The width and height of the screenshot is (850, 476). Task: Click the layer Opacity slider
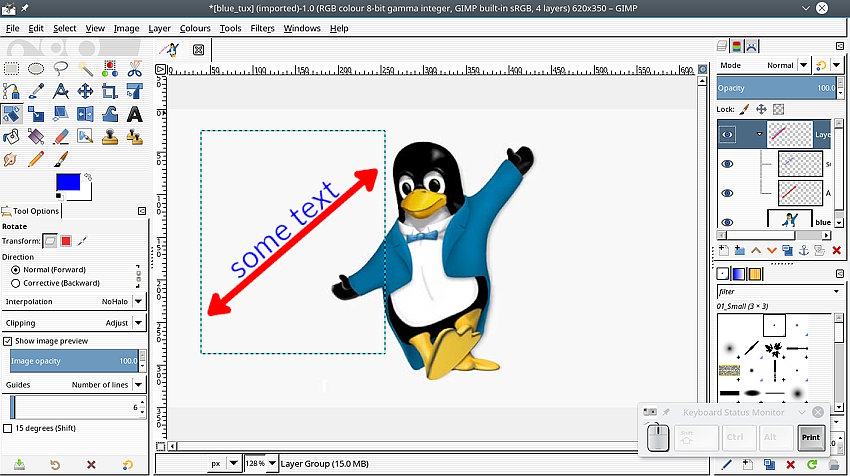pyautogui.click(x=777, y=88)
